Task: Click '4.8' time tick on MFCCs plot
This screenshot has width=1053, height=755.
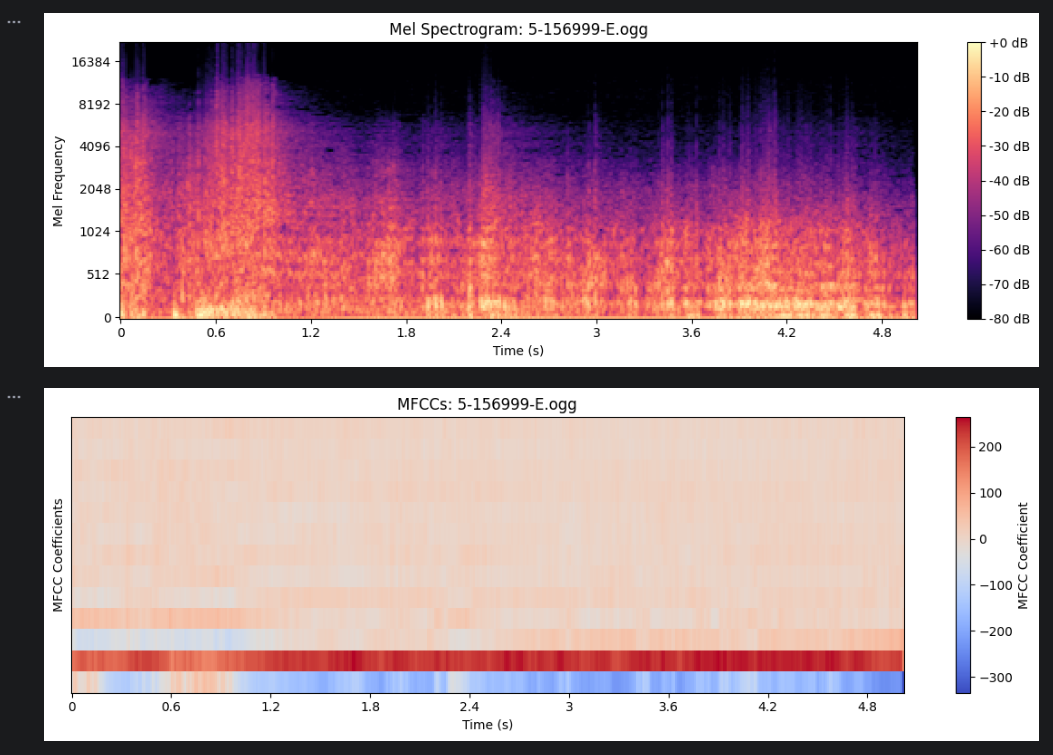Action: 867,707
